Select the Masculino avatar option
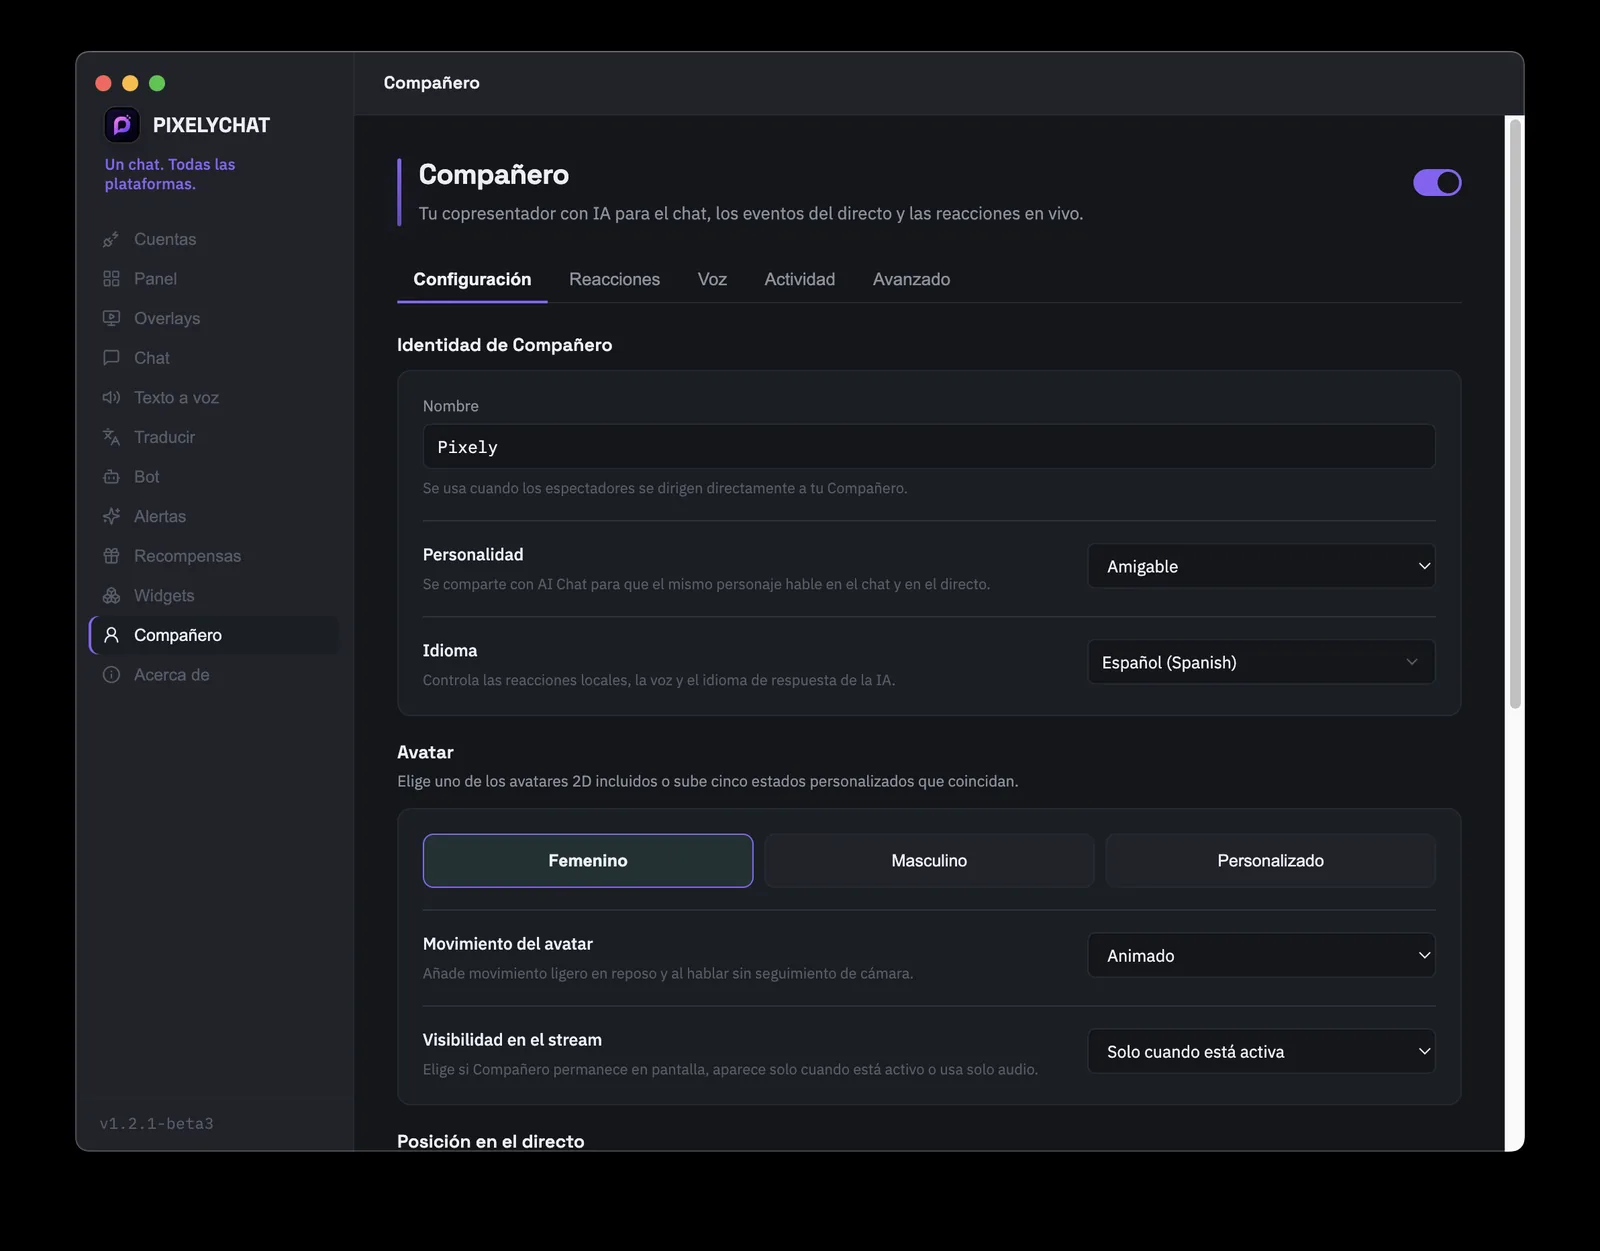This screenshot has height=1251, width=1600. 929,861
